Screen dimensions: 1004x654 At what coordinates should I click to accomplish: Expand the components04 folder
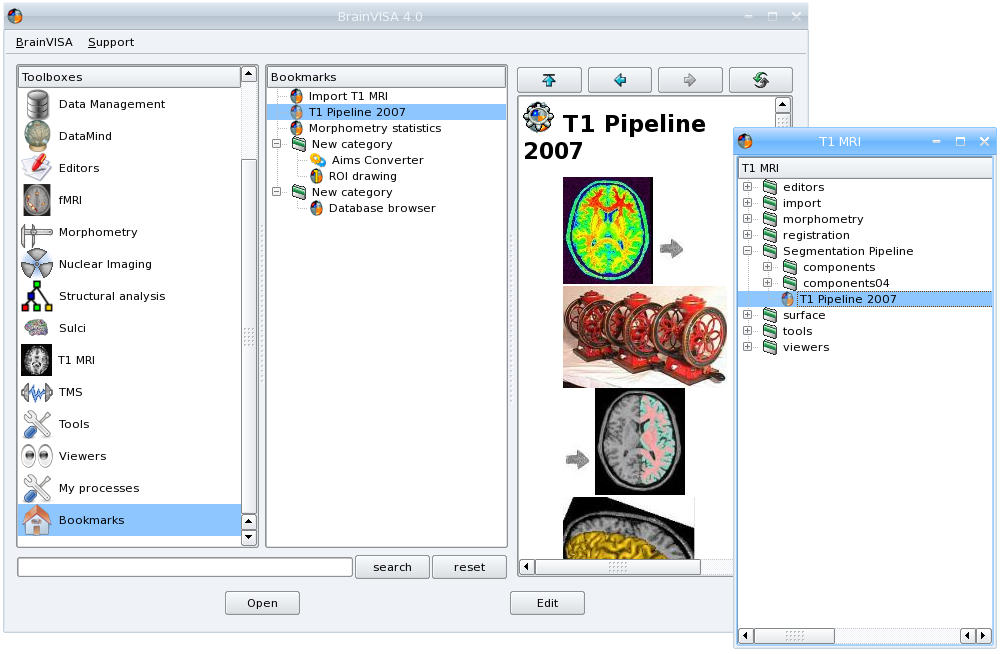(x=767, y=283)
